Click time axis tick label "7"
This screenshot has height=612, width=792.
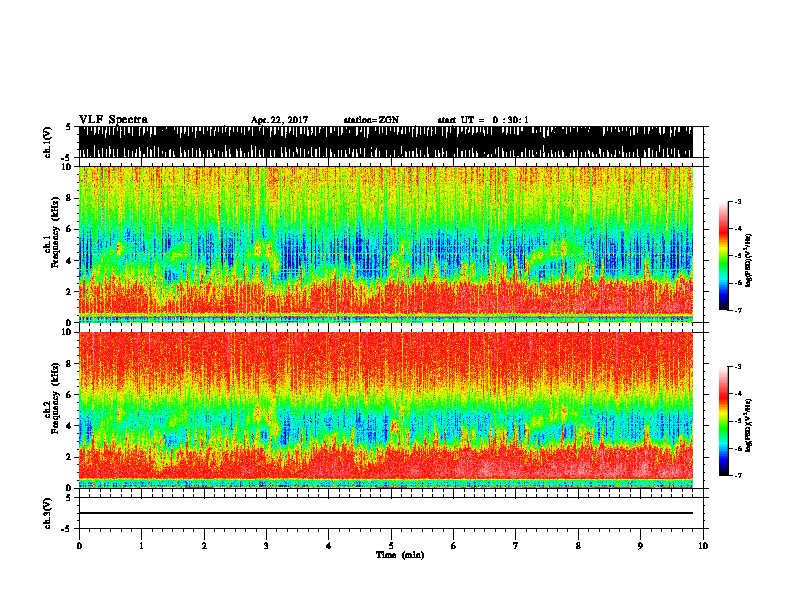tap(516, 546)
